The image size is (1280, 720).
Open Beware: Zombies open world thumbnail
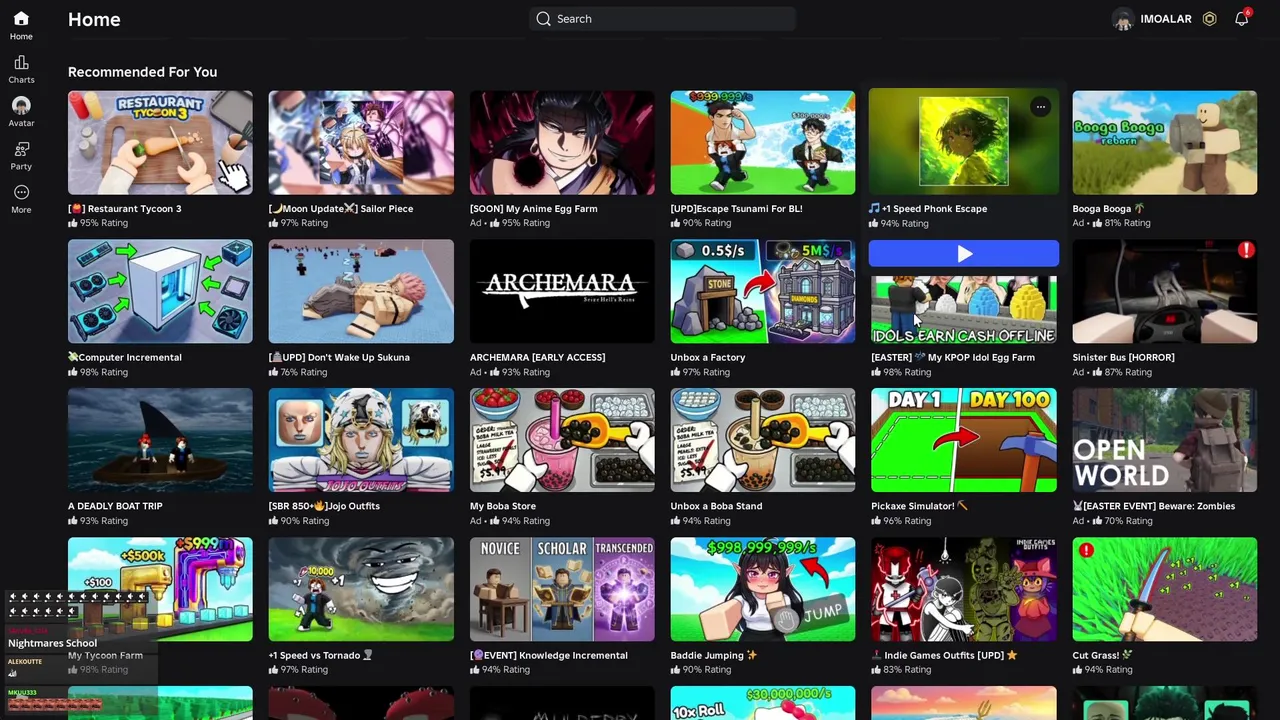1165,440
